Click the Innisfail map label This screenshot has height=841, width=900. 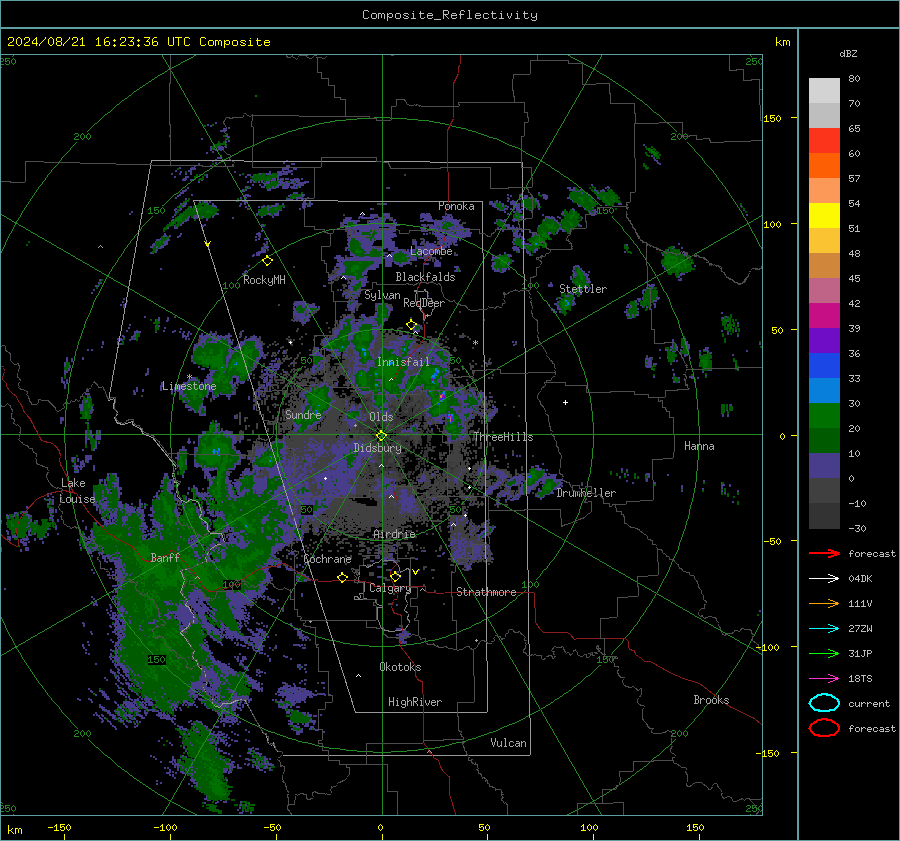click(x=403, y=362)
